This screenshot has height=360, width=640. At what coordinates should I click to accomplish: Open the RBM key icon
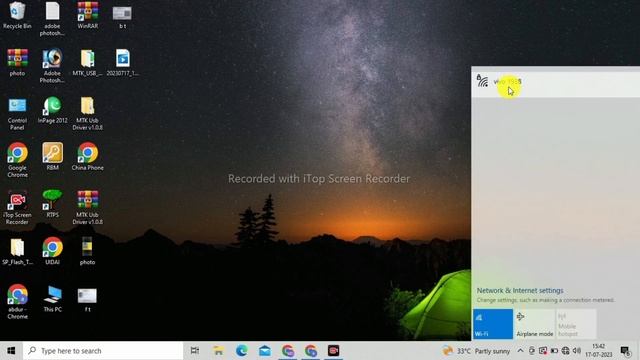point(52,156)
